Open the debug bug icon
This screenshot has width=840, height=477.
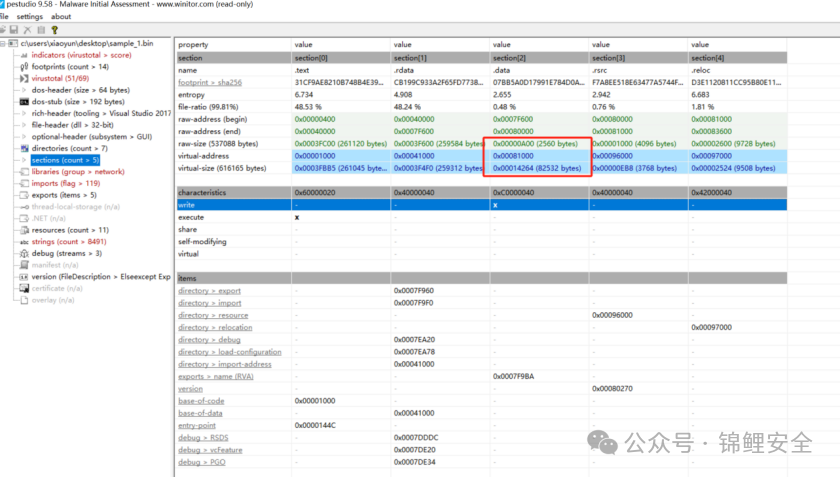[24, 254]
